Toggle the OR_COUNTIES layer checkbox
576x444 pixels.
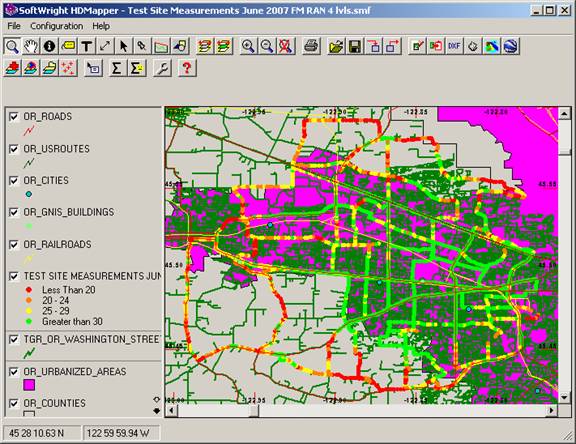click(14, 403)
